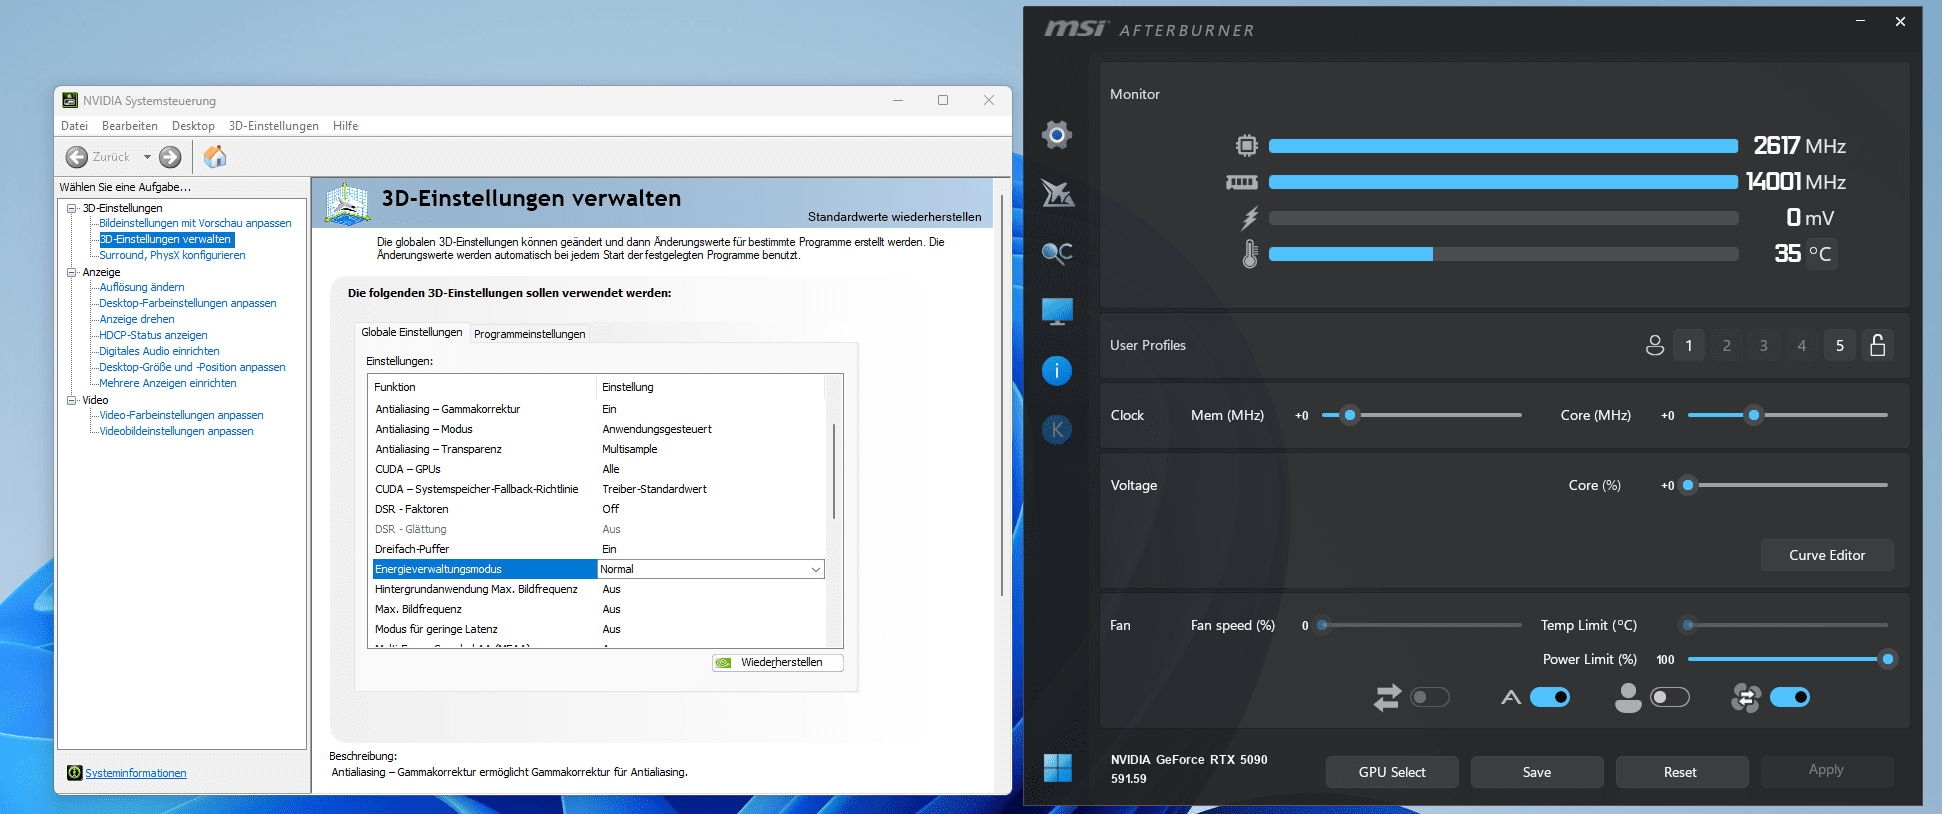
Task: Click the settings list vertical scrollbar
Action: pyautogui.click(x=834, y=472)
